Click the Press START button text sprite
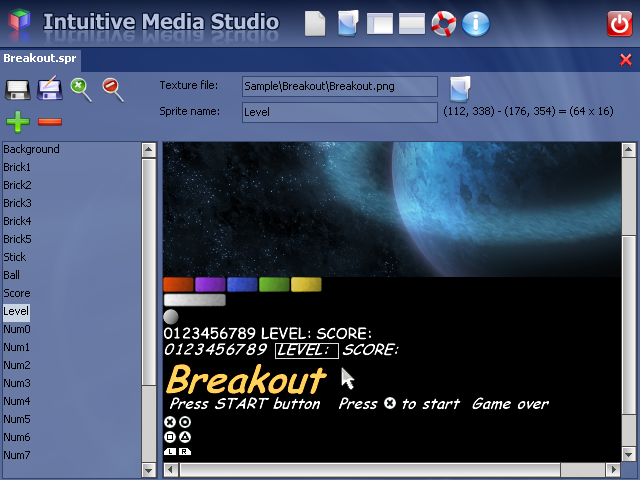640x480 pixels. 245,404
